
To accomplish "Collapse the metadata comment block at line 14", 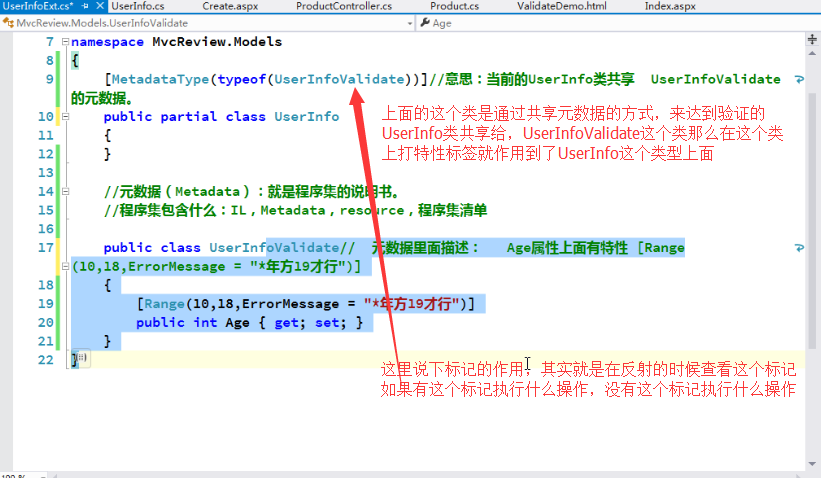I will 65,191.
